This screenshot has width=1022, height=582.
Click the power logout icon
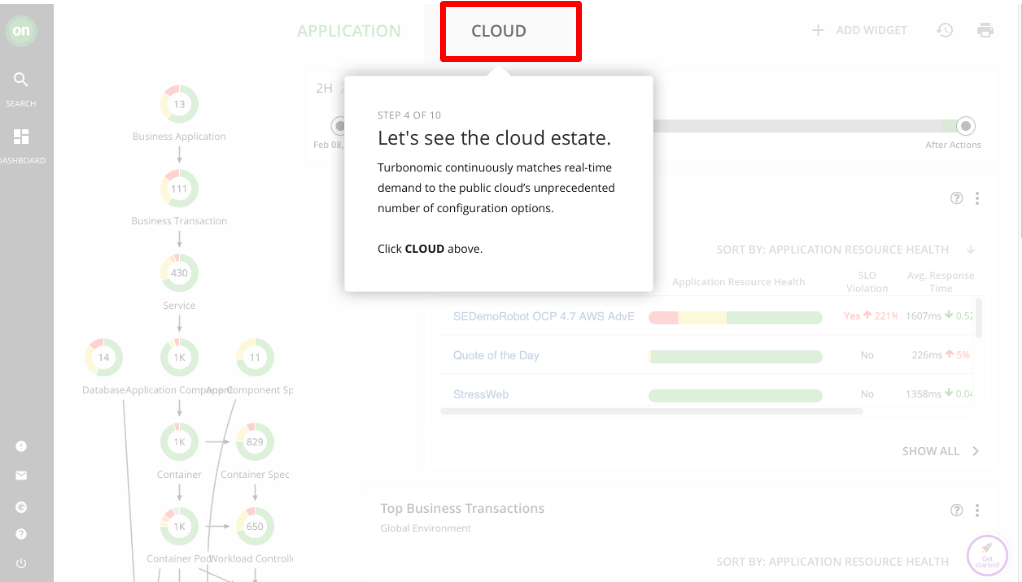(21, 563)
